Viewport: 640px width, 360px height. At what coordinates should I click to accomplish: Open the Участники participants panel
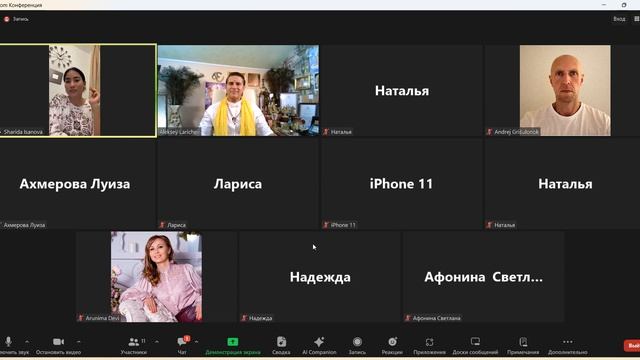(133, 345)
